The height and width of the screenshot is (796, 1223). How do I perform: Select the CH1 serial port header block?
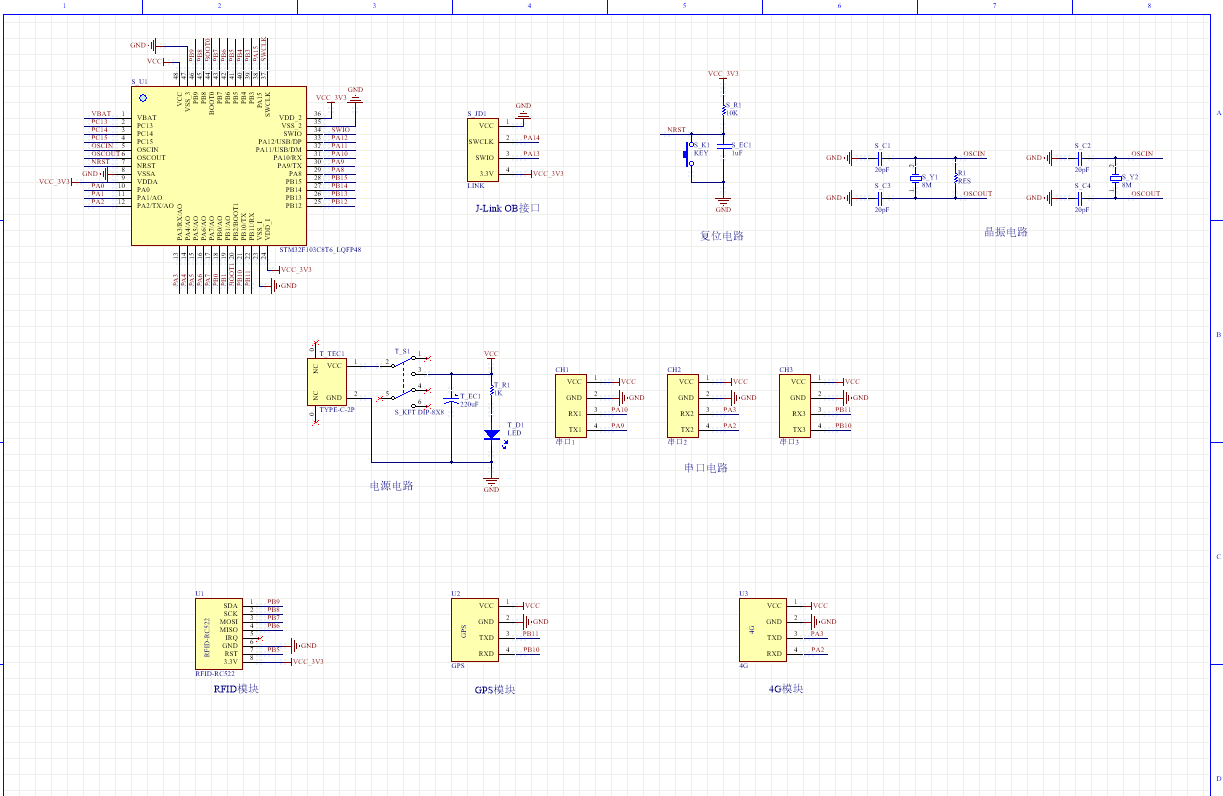[x=571, y=405]
